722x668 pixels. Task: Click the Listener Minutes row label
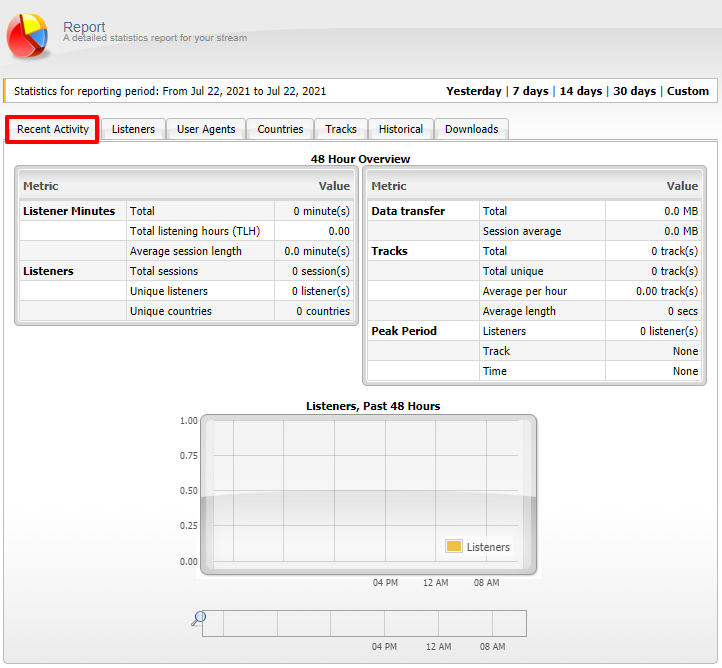[x=69, y=211]
